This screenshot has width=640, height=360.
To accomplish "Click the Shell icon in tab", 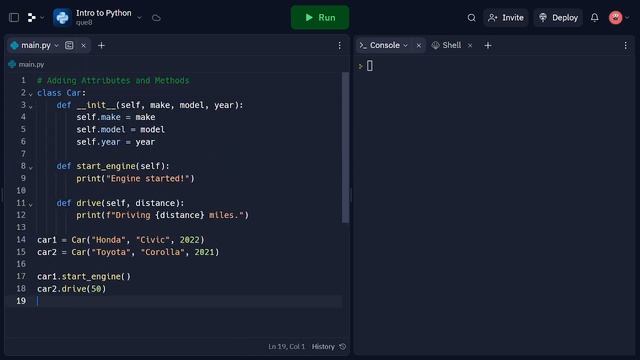I will click(436, 45).
